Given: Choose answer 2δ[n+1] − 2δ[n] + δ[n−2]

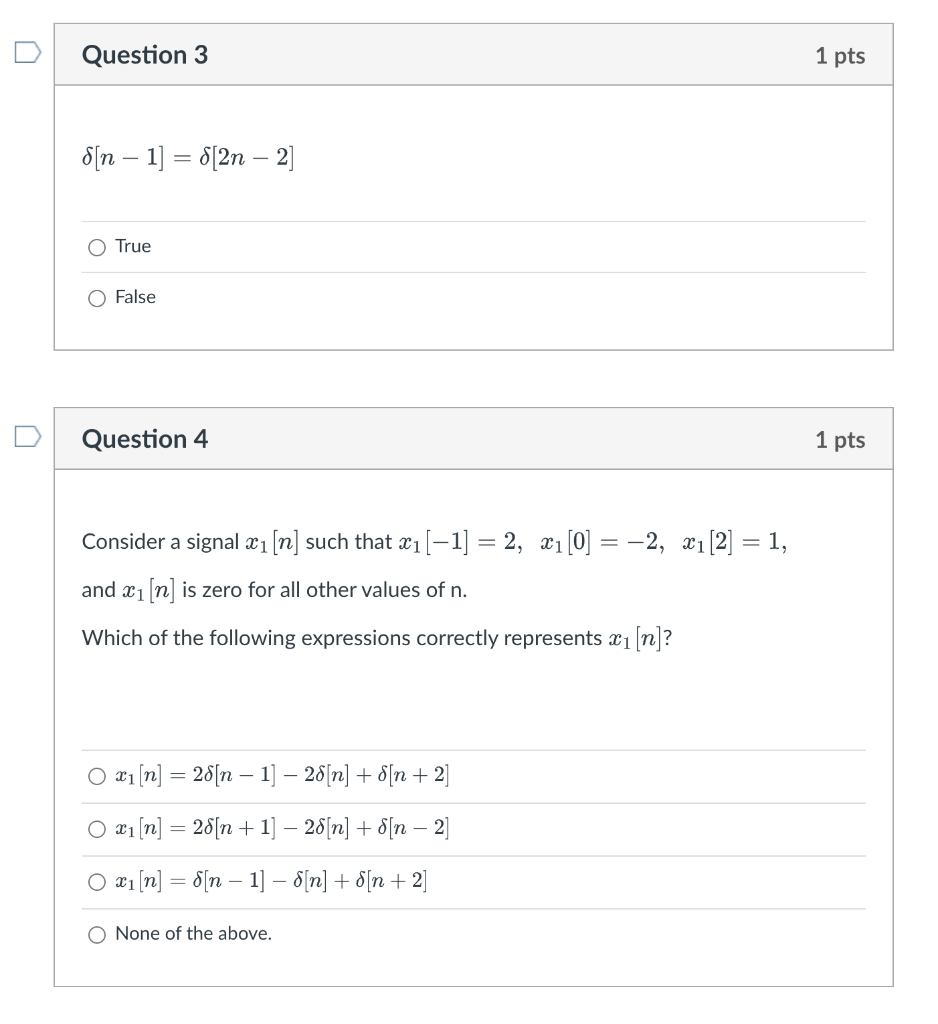Looking at the screenshot, I should pos(97,827).
